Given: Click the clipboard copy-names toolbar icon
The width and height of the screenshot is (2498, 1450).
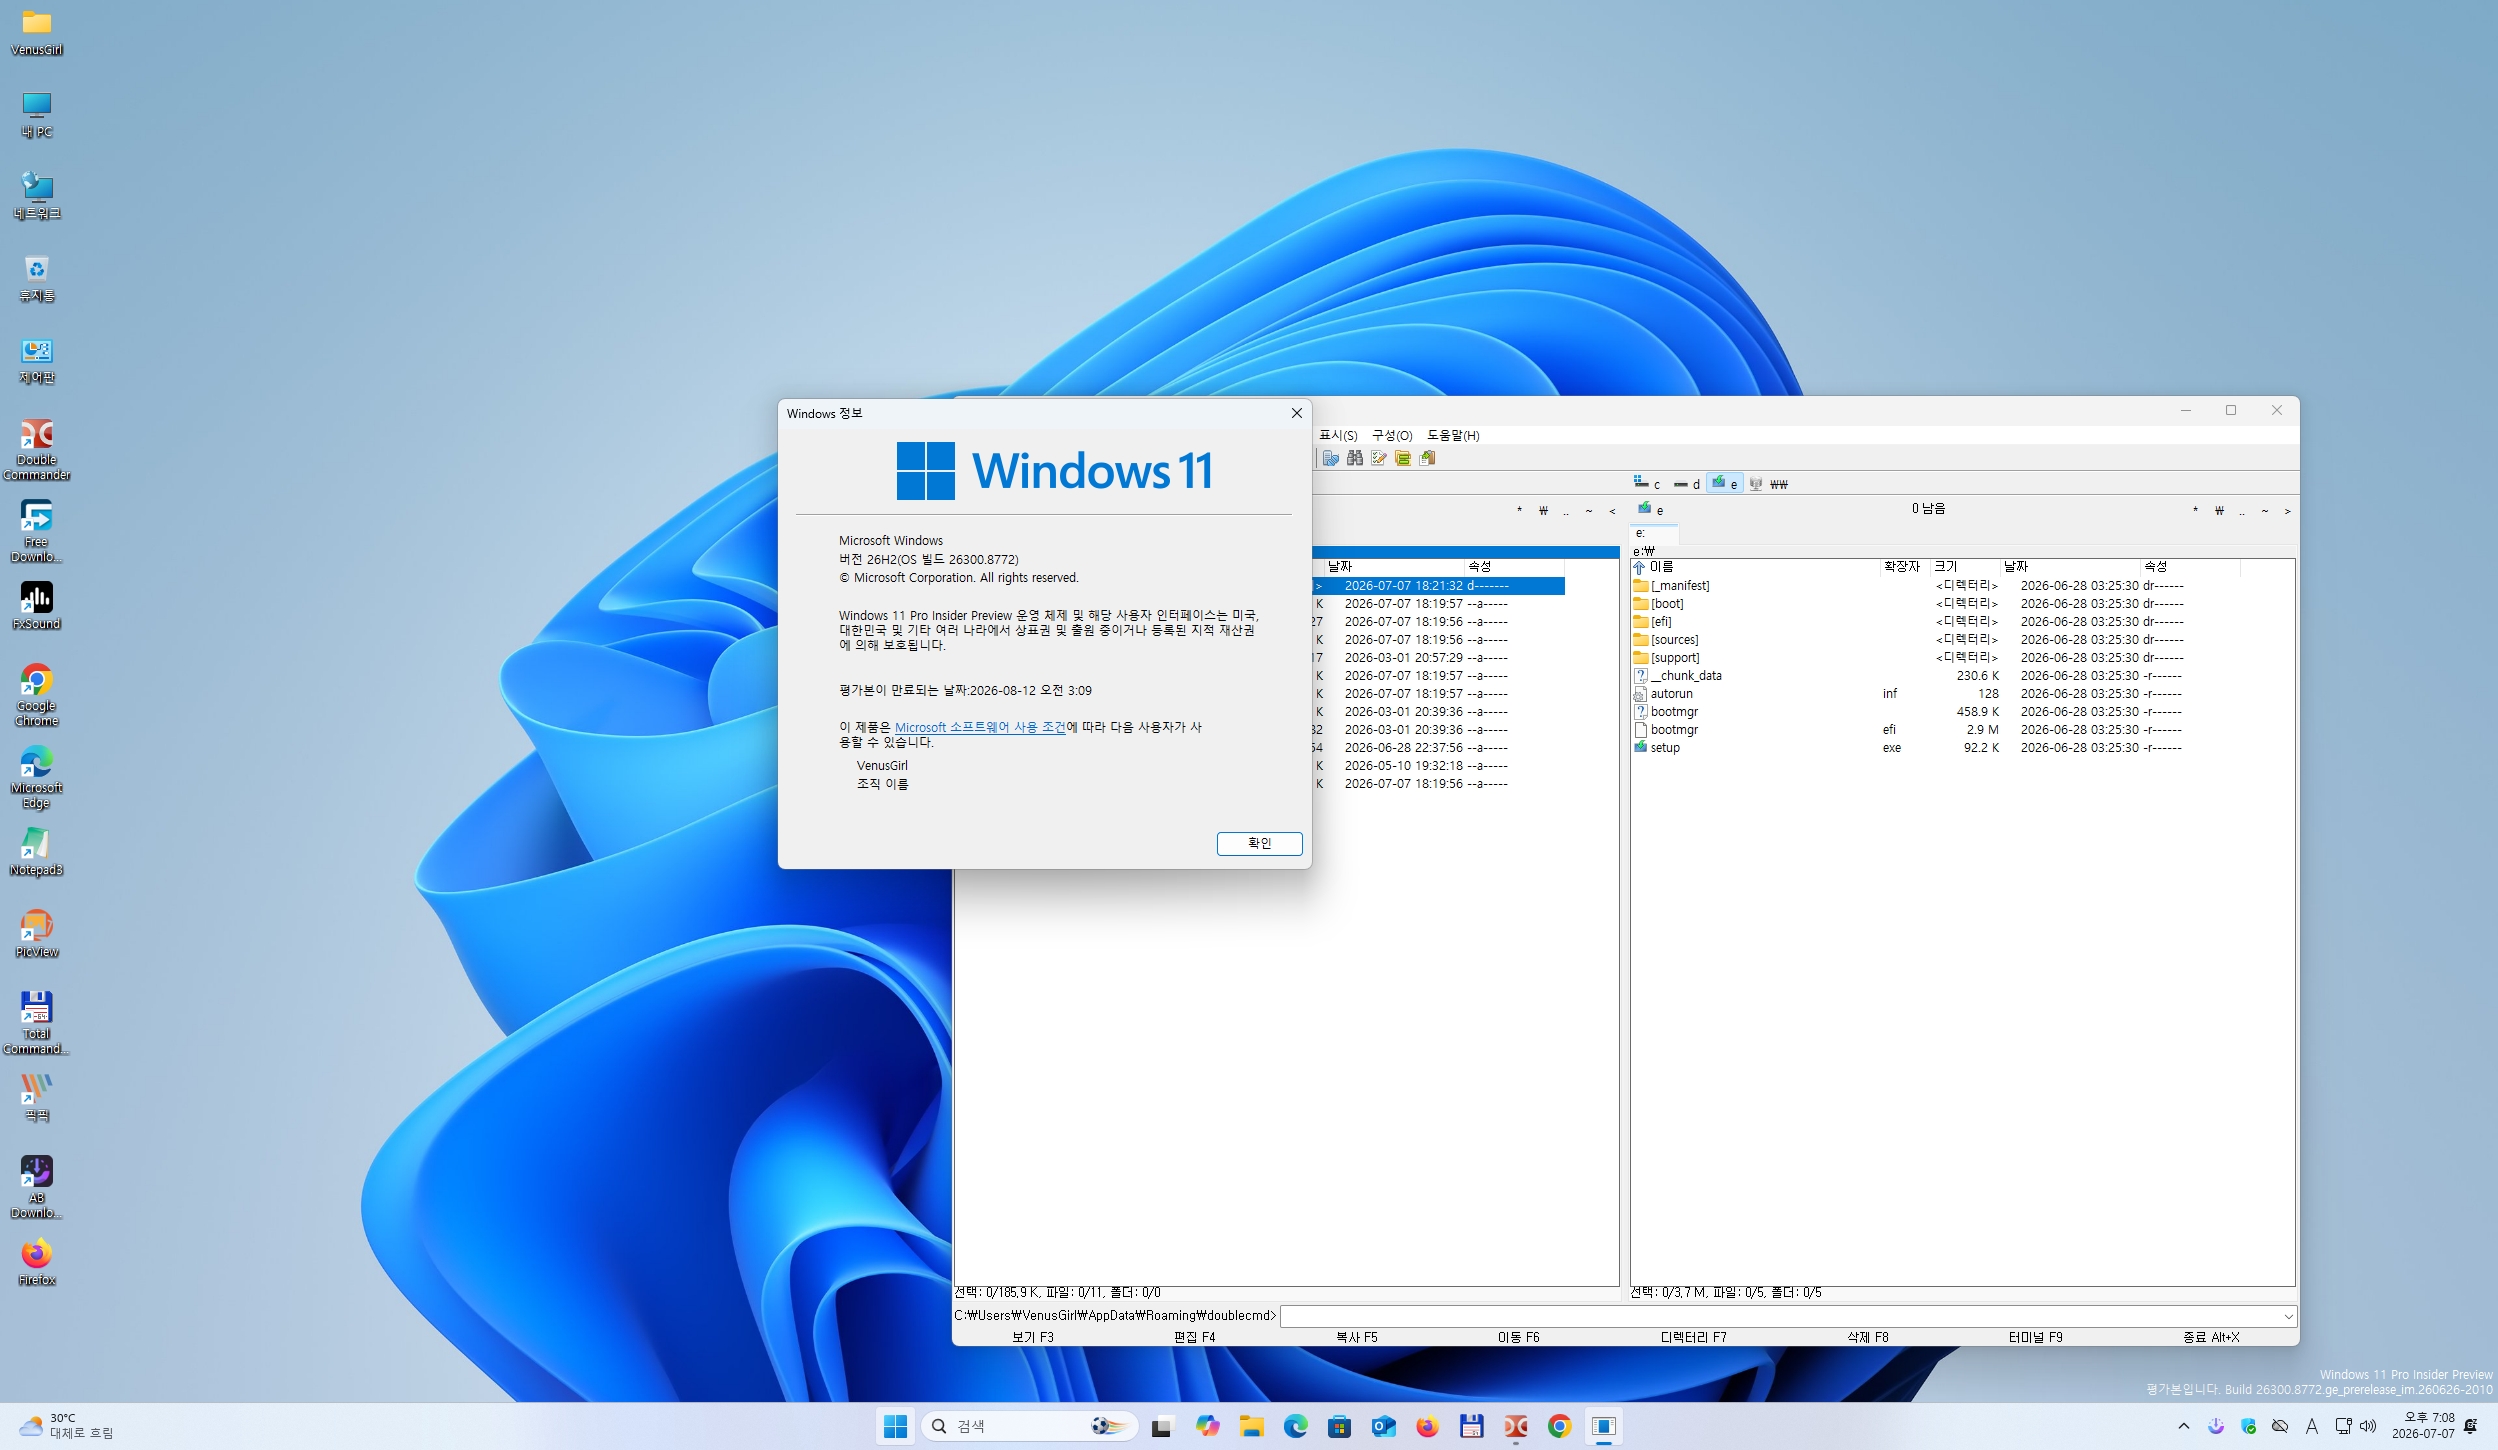Looking at the screenshot, I should point(1427,458).
